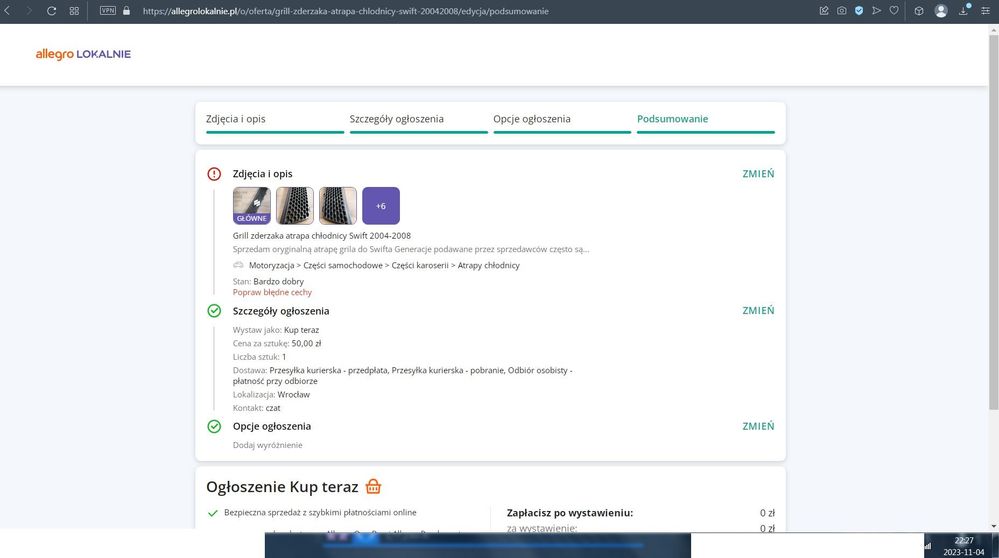Click the price 50,00 zł value
The height and width of the screenshot is (558, 999).
306,343
